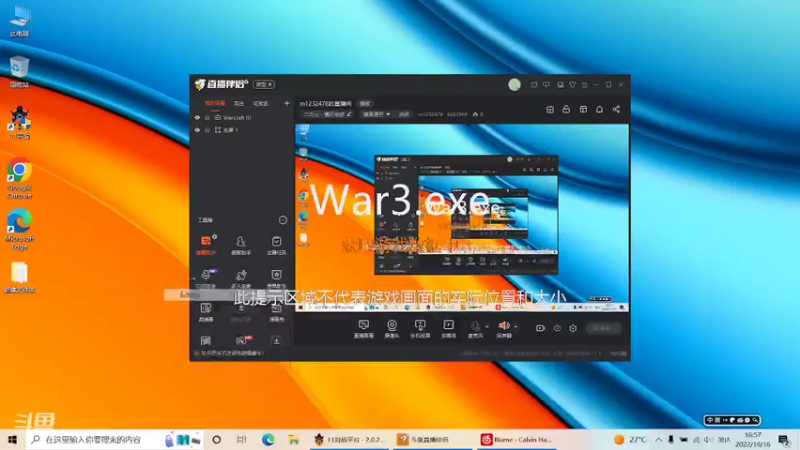Switch to the 11对战平台 taskbar window

(x=350, y=439)
